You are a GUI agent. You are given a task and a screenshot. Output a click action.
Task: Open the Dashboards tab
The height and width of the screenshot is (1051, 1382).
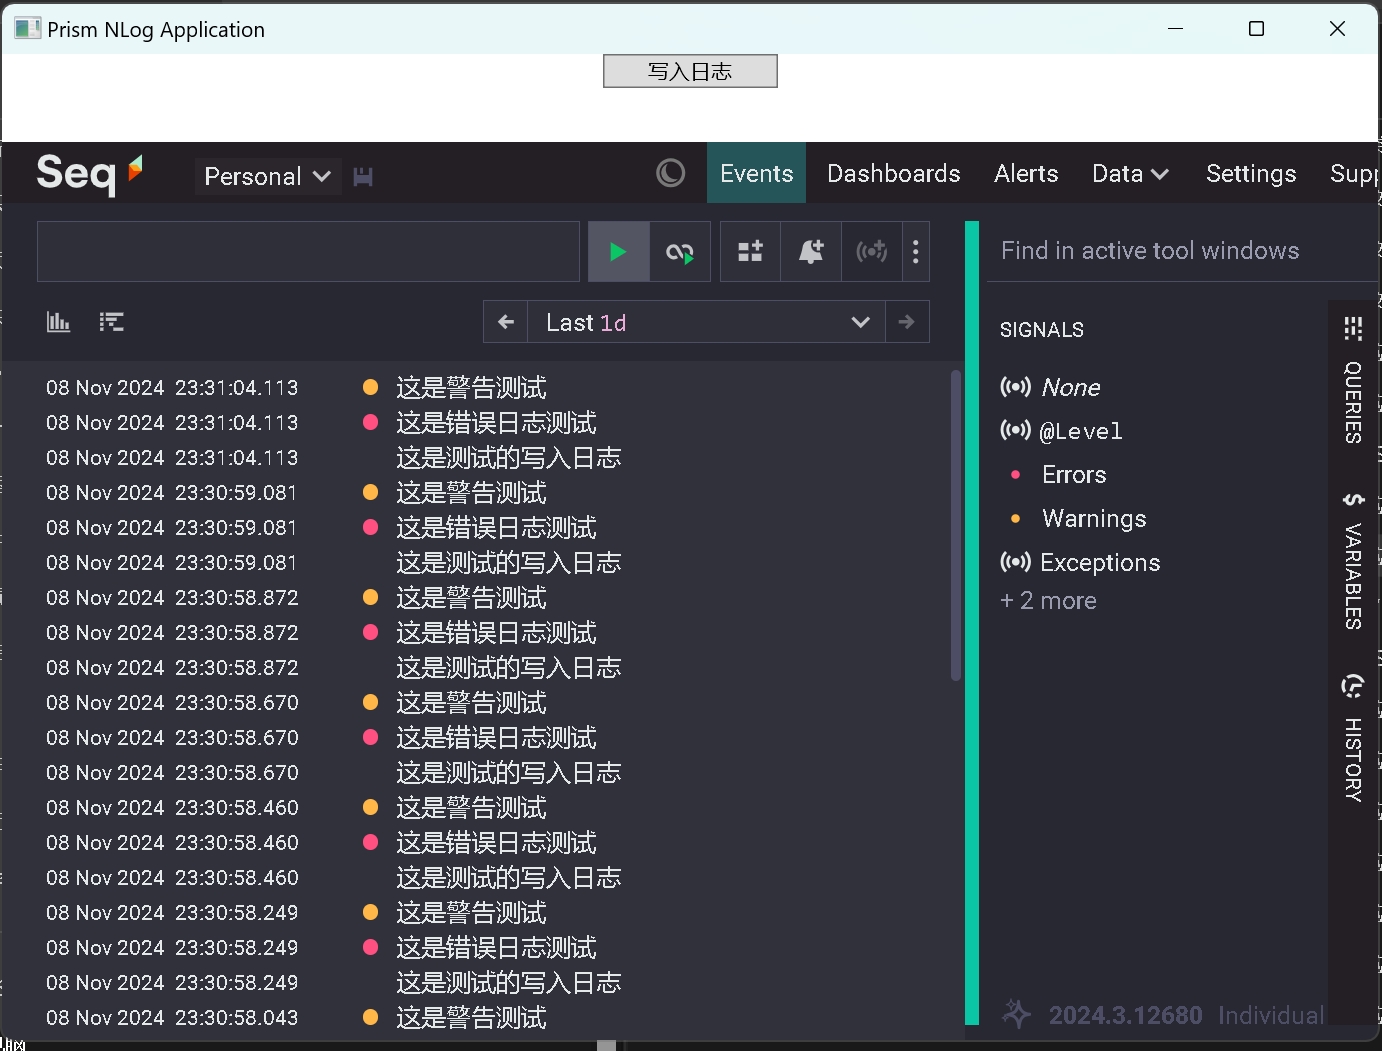[893, 173]
